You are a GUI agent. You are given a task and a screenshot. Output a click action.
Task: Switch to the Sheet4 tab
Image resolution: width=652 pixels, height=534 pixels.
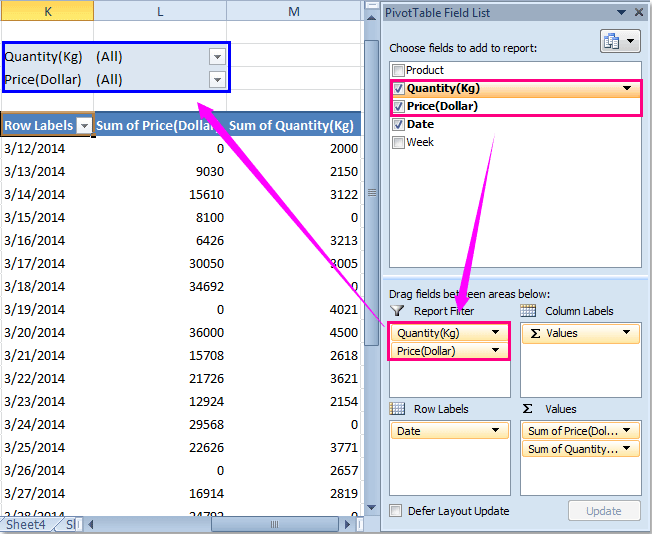tap(25, 524)
